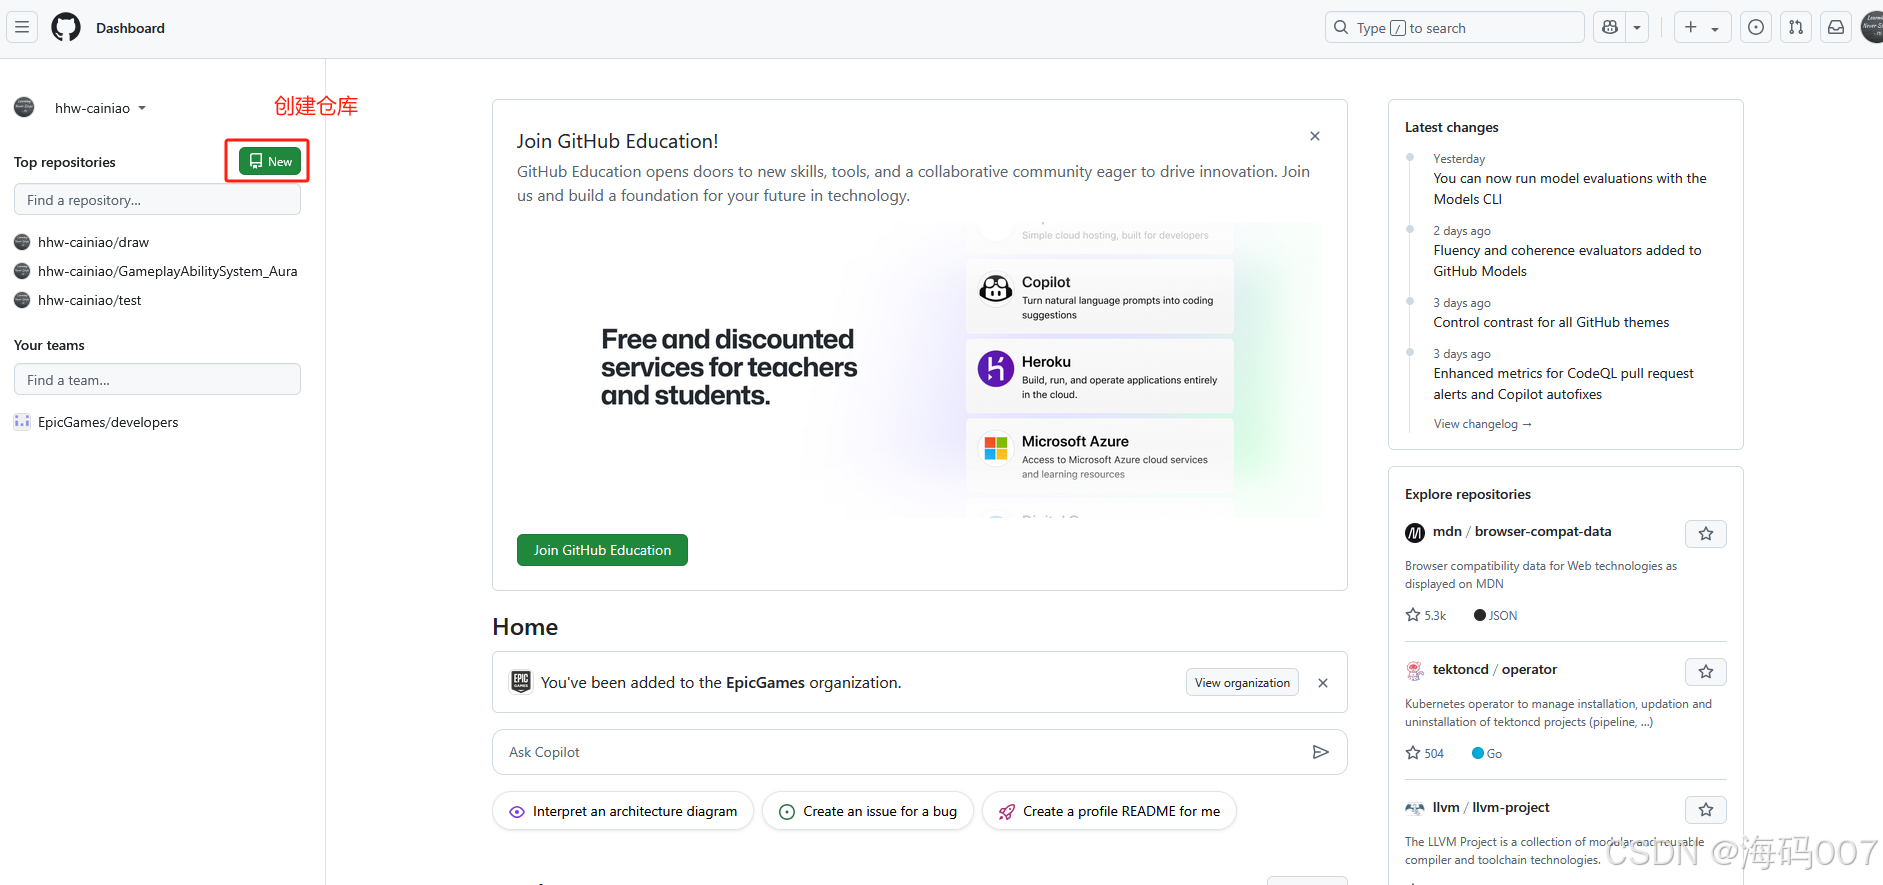Image resolution: width=1883 pixels, height=885 pixels.
Task: Open the Copilot chat icon in header
Action: coord(1610,27)
